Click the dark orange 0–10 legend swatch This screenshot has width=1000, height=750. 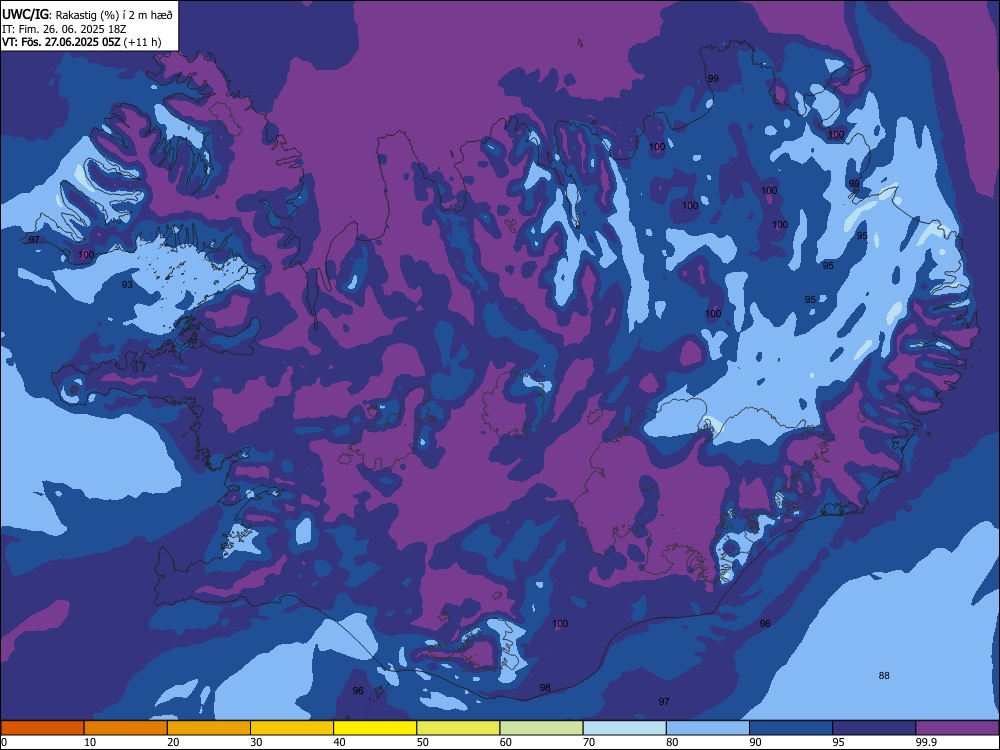click(42, 728)
